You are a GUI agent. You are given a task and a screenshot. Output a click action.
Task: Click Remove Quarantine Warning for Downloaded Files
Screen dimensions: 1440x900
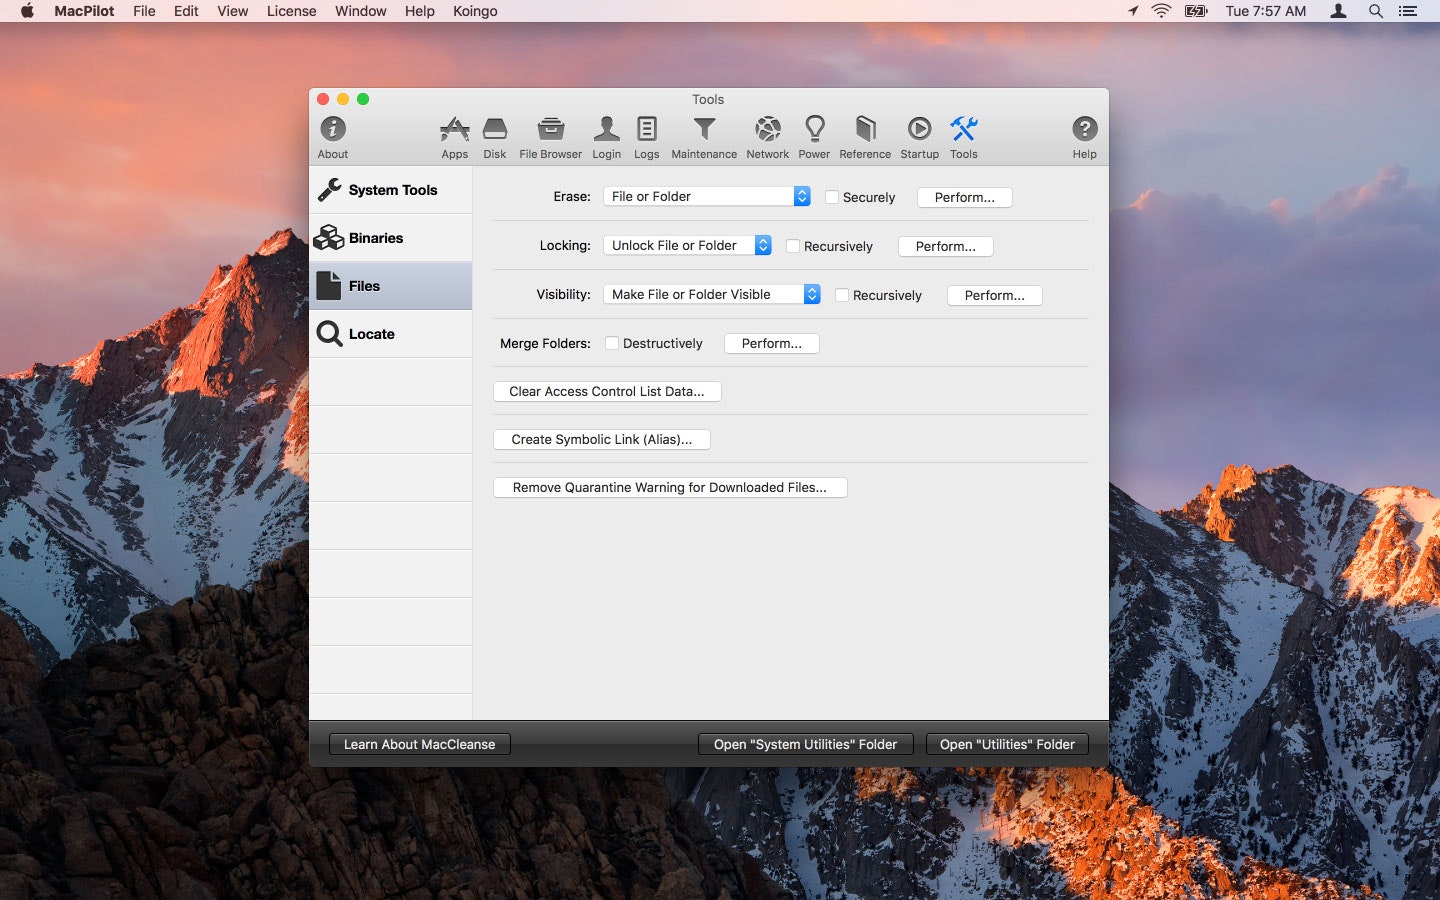tap(670, 487)
